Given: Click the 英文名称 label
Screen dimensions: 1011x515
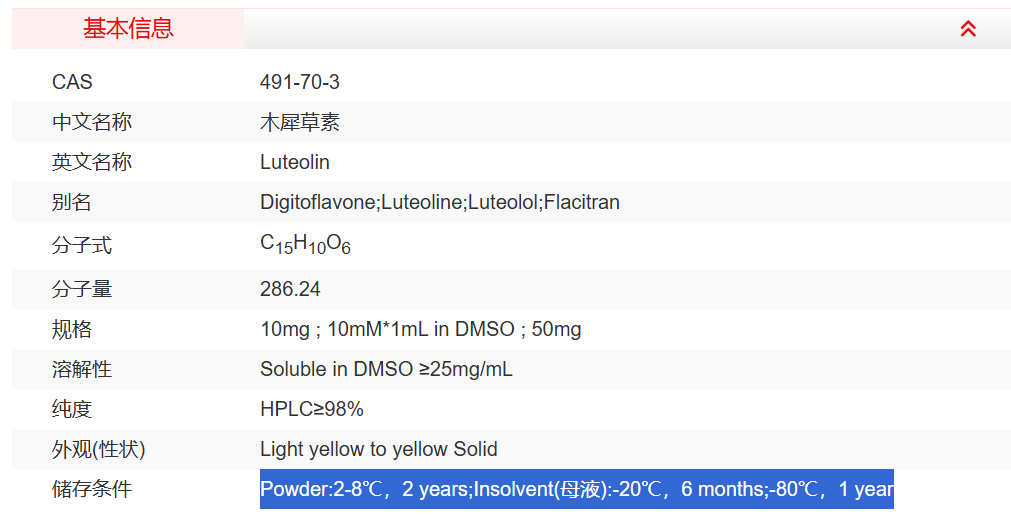Looking at the screenshot, I should tap(92, 162).
